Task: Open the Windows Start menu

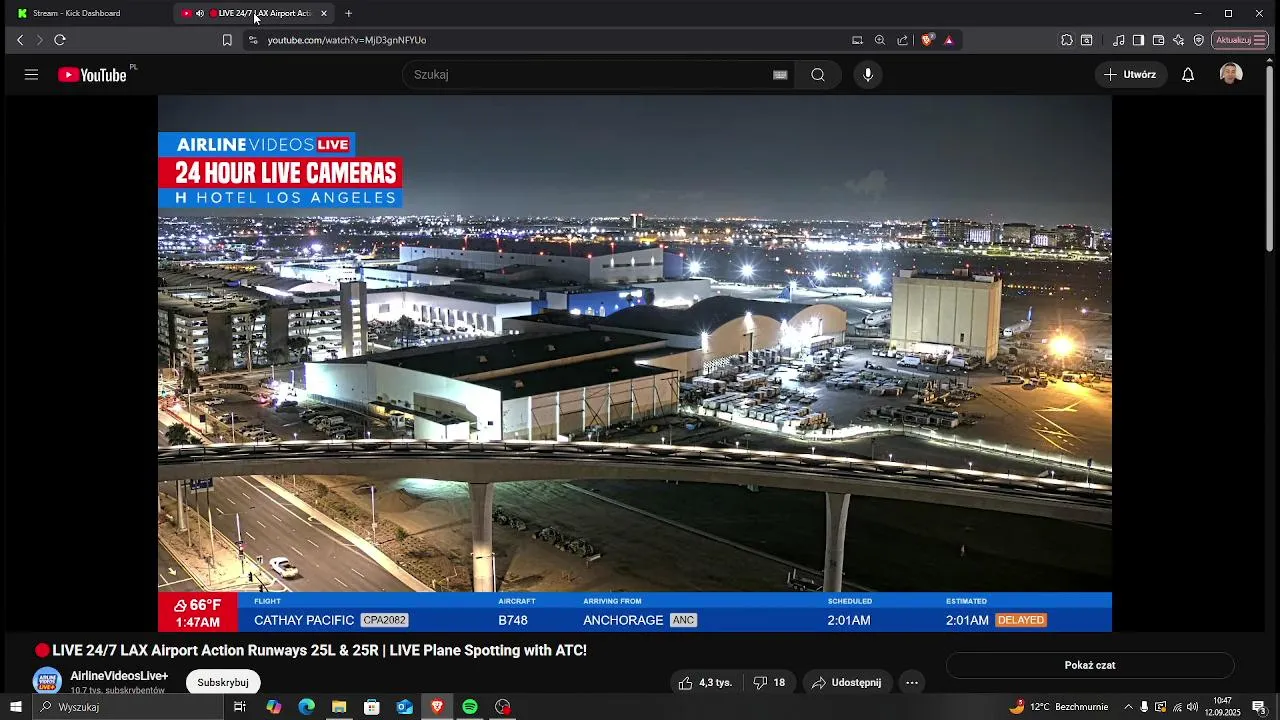Action: [x=16, y=707]
